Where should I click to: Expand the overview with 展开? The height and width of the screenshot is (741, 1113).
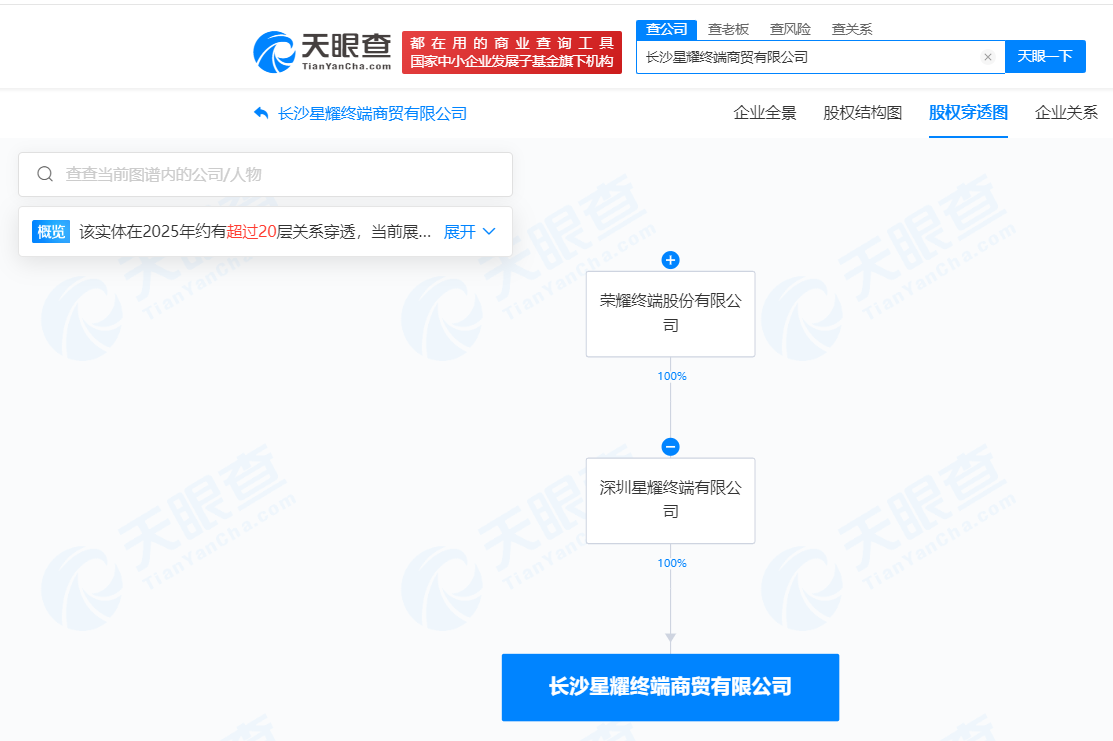[469, 231]
